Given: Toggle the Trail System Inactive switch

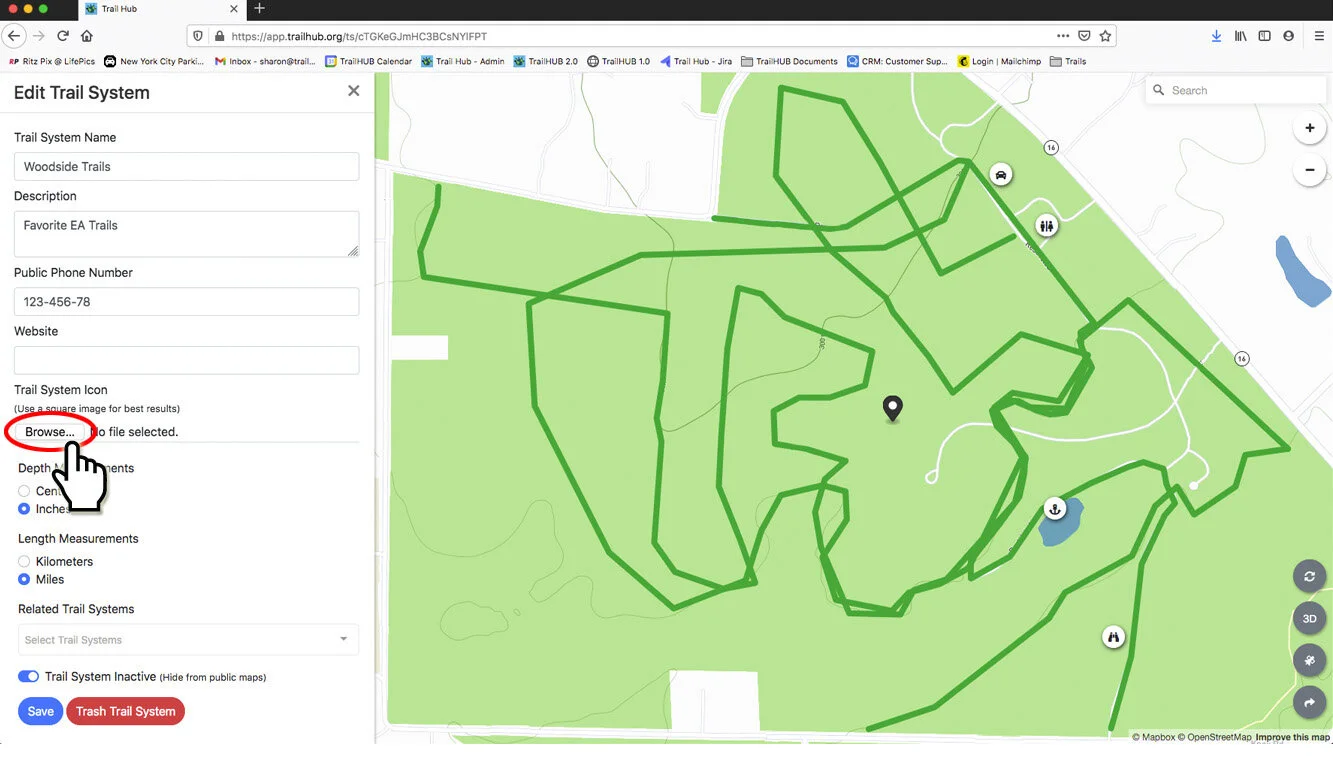Looking at the screenshot, I should (28, 677).
